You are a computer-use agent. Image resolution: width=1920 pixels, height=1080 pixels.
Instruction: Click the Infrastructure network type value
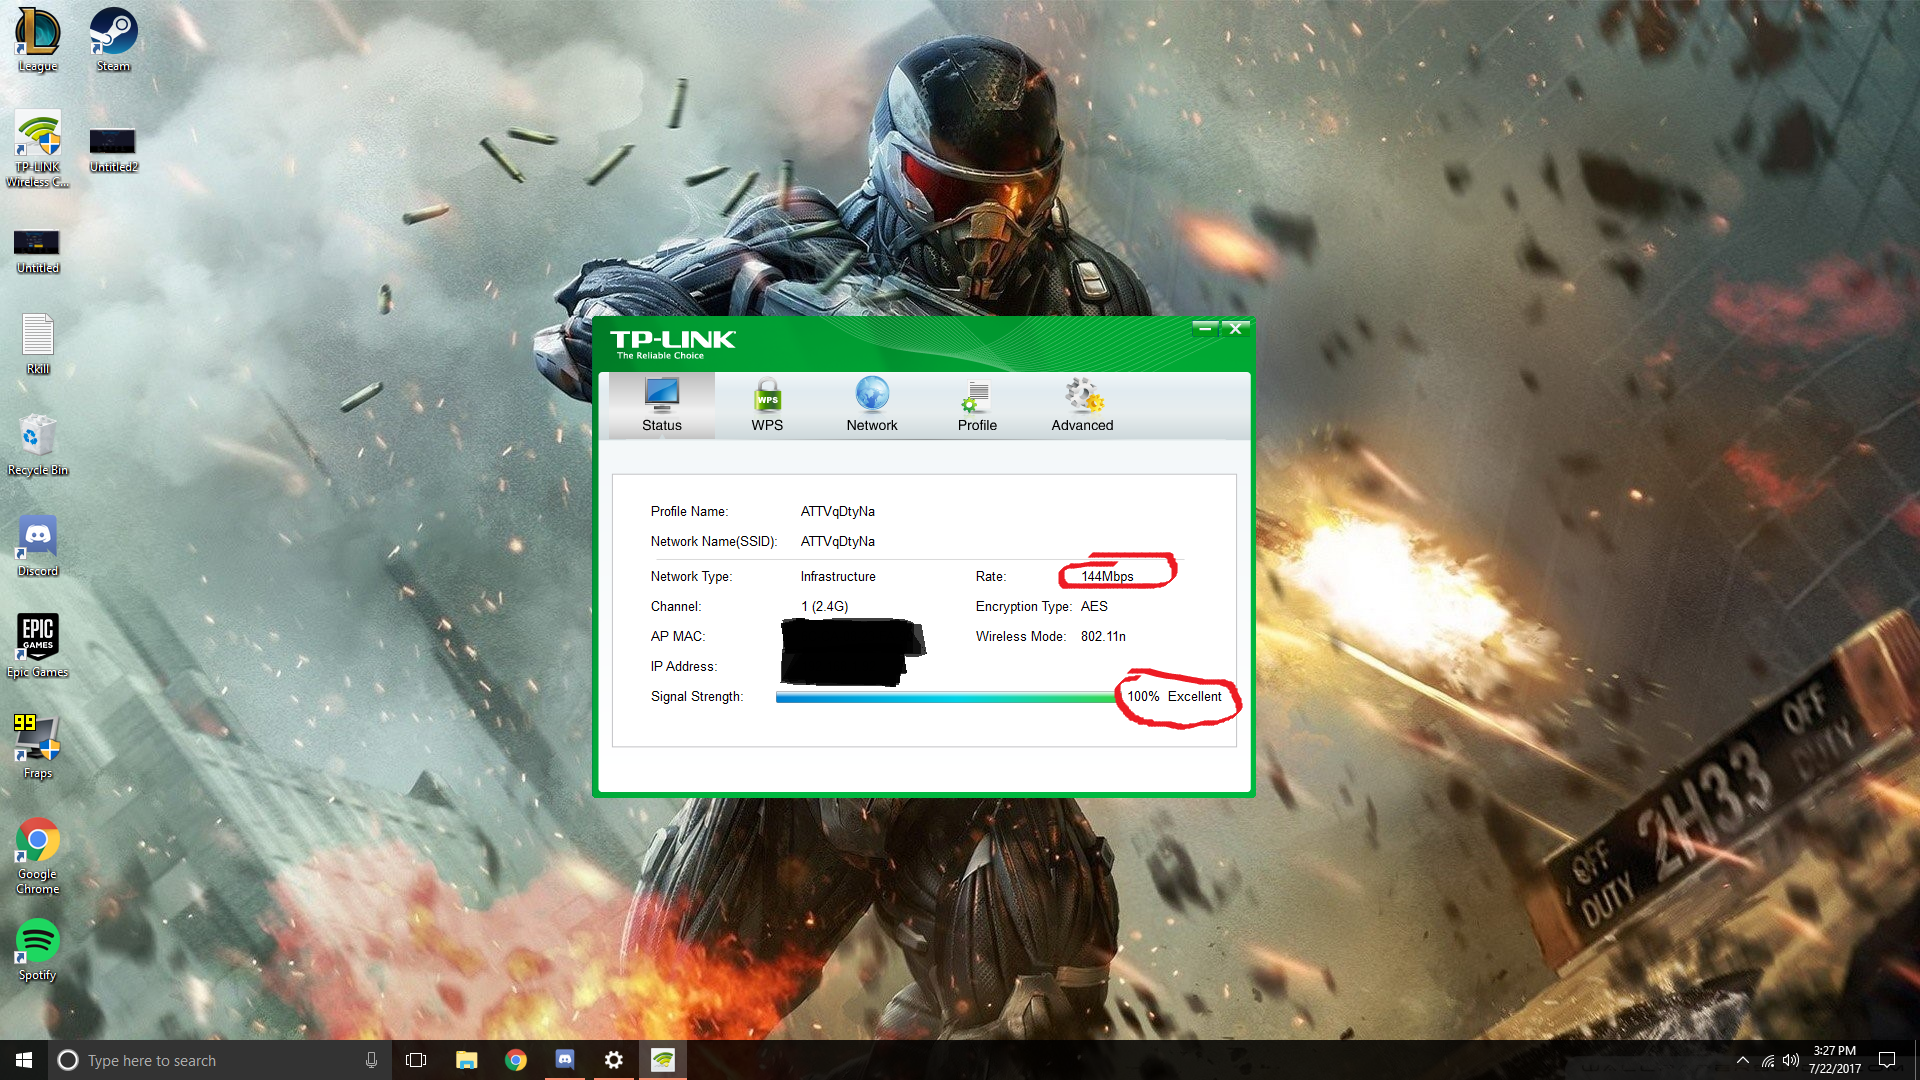pos(838,577)
